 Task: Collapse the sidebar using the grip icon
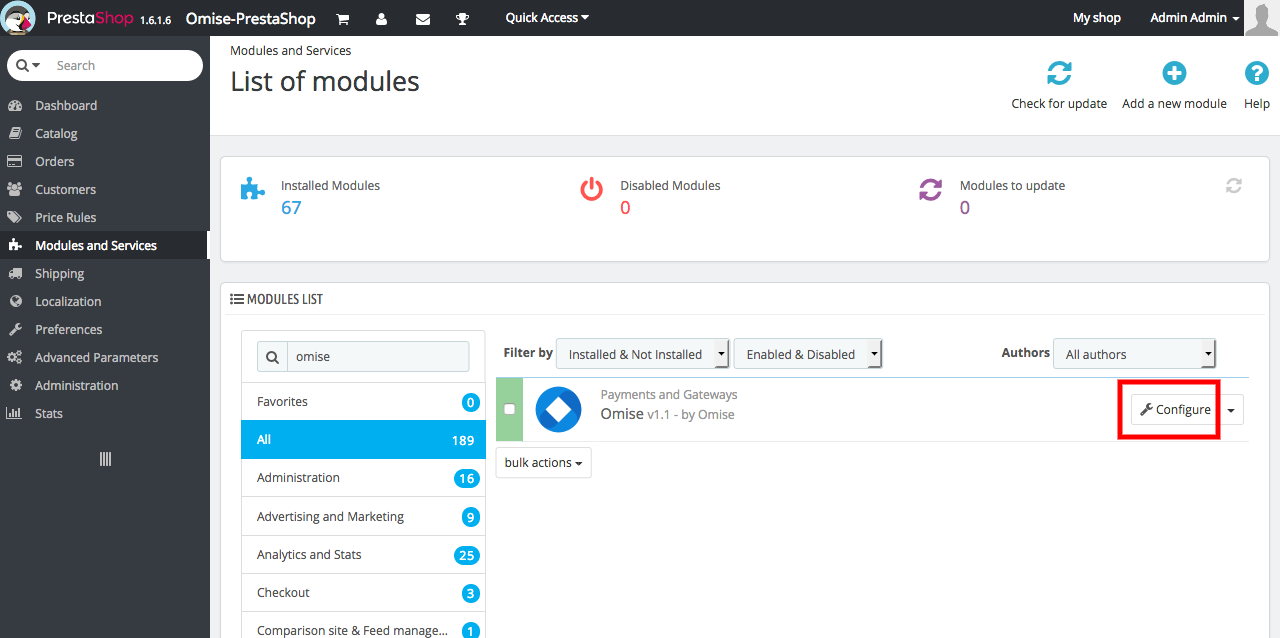[104, 459]
